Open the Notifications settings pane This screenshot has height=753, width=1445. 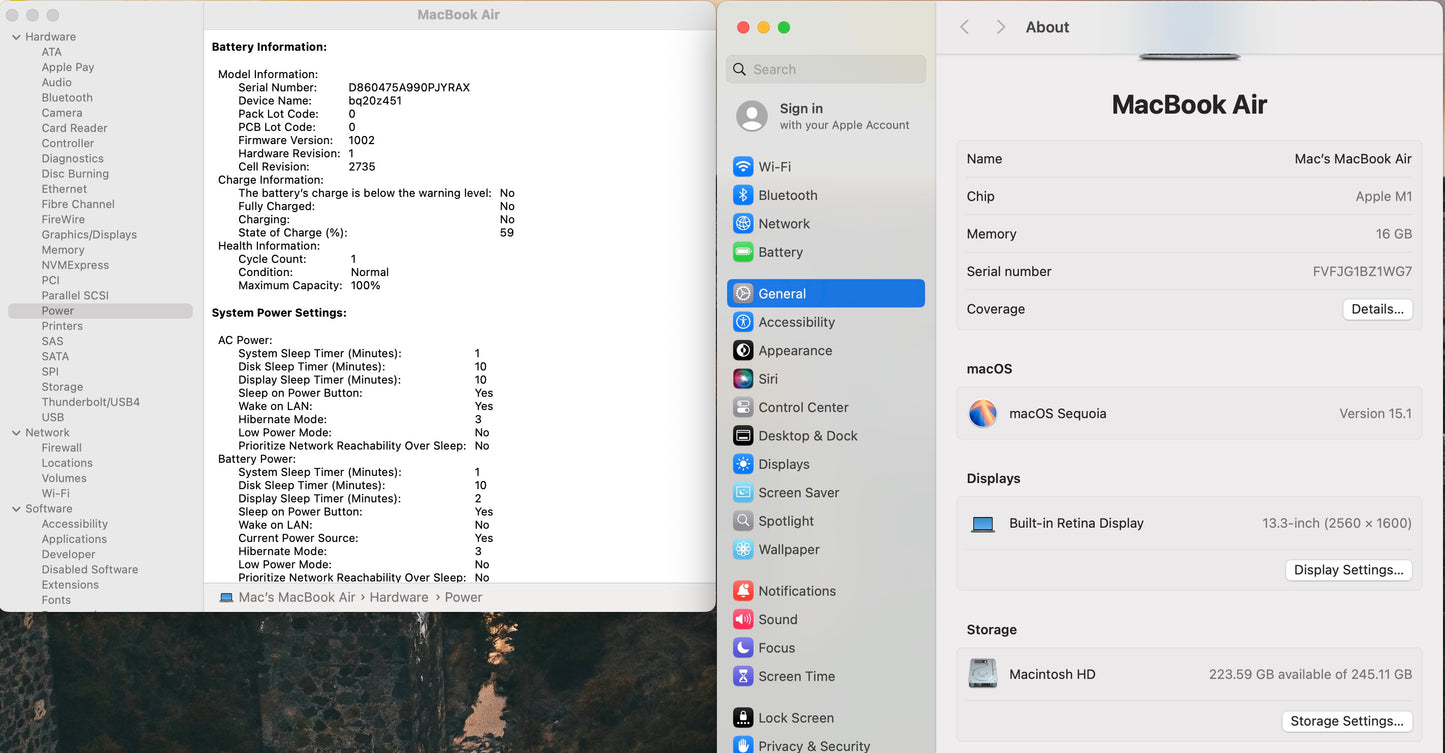point(796,591)
